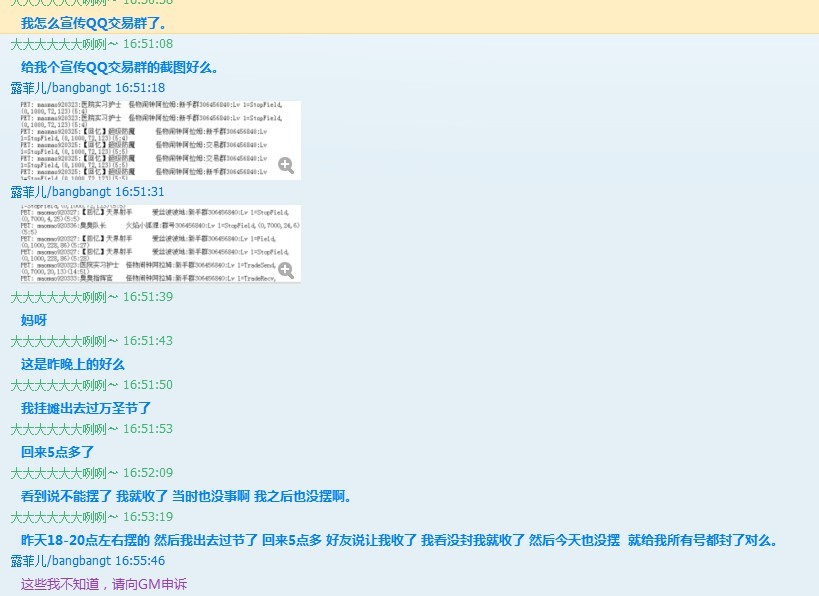Click sender name 露菲儿/bangbangt at 16:51:31
819x596 pixels.
pos(60,192)
